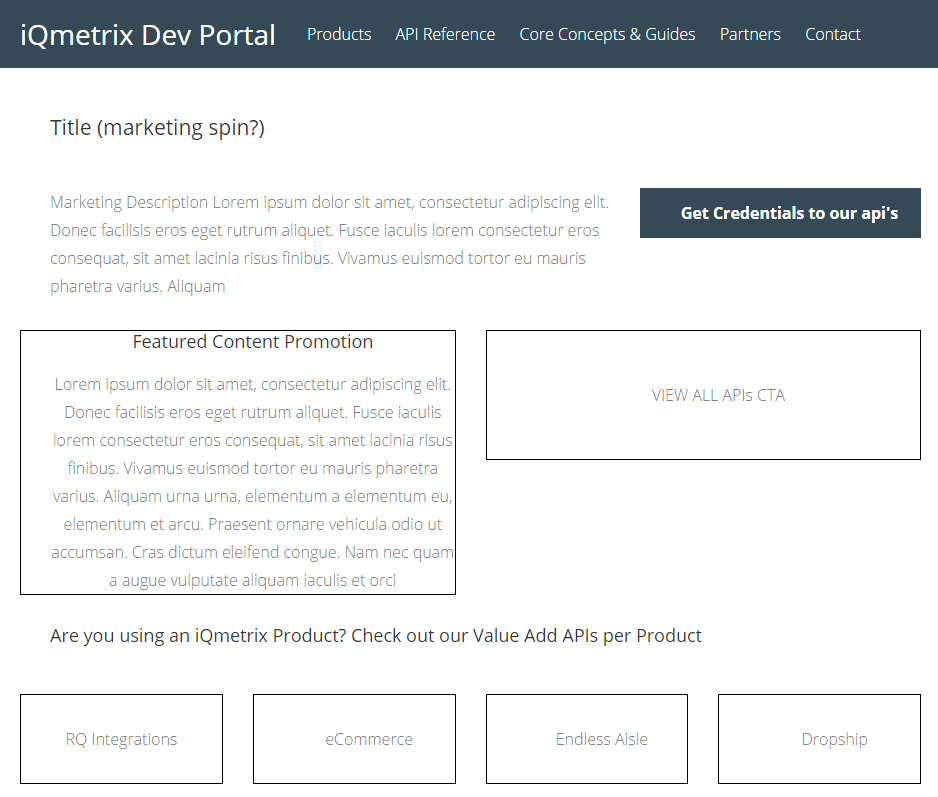Click the final word 'Aliquam' of marketing paragraph
938x797 pixels.
(x=196, y=287)
